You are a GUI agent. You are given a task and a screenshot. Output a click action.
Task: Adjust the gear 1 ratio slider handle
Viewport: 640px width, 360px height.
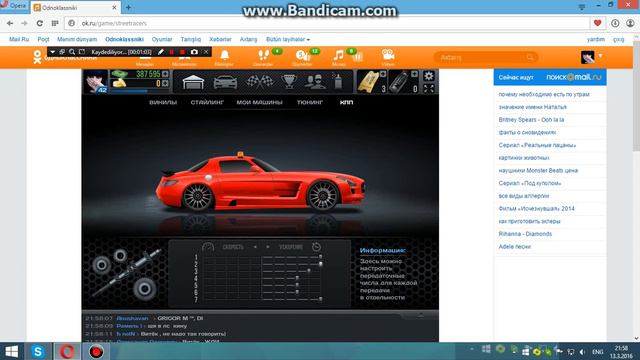(320, 257)
